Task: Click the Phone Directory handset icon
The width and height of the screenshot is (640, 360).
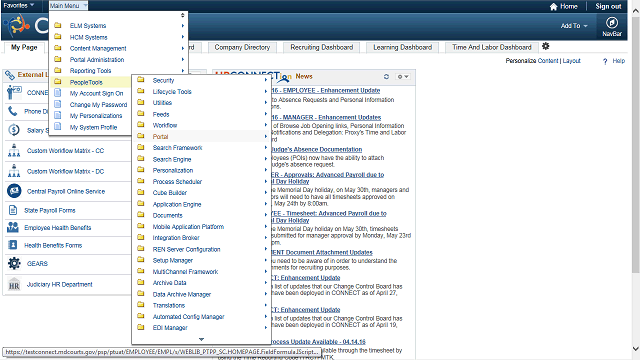Action: click(x=13, y=111)
